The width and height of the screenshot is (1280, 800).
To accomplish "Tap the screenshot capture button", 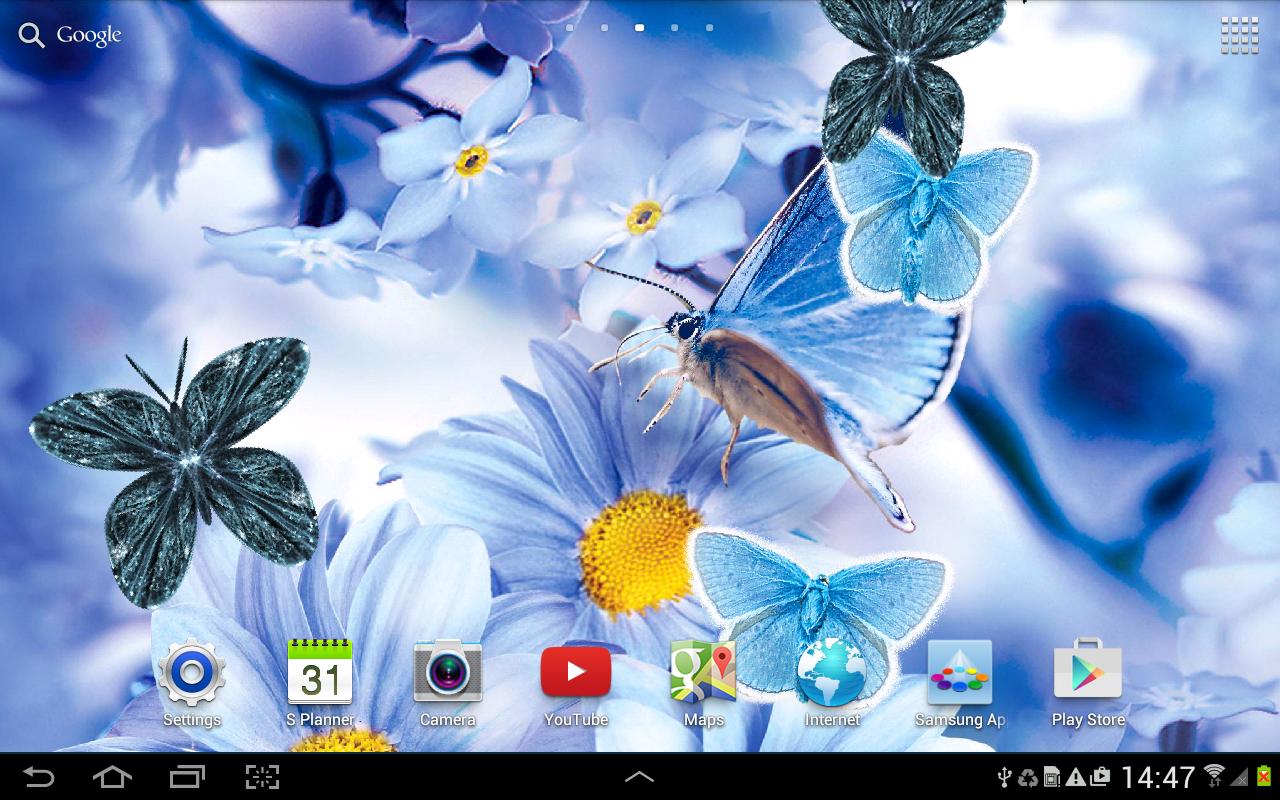I will (x=262, y=777).
